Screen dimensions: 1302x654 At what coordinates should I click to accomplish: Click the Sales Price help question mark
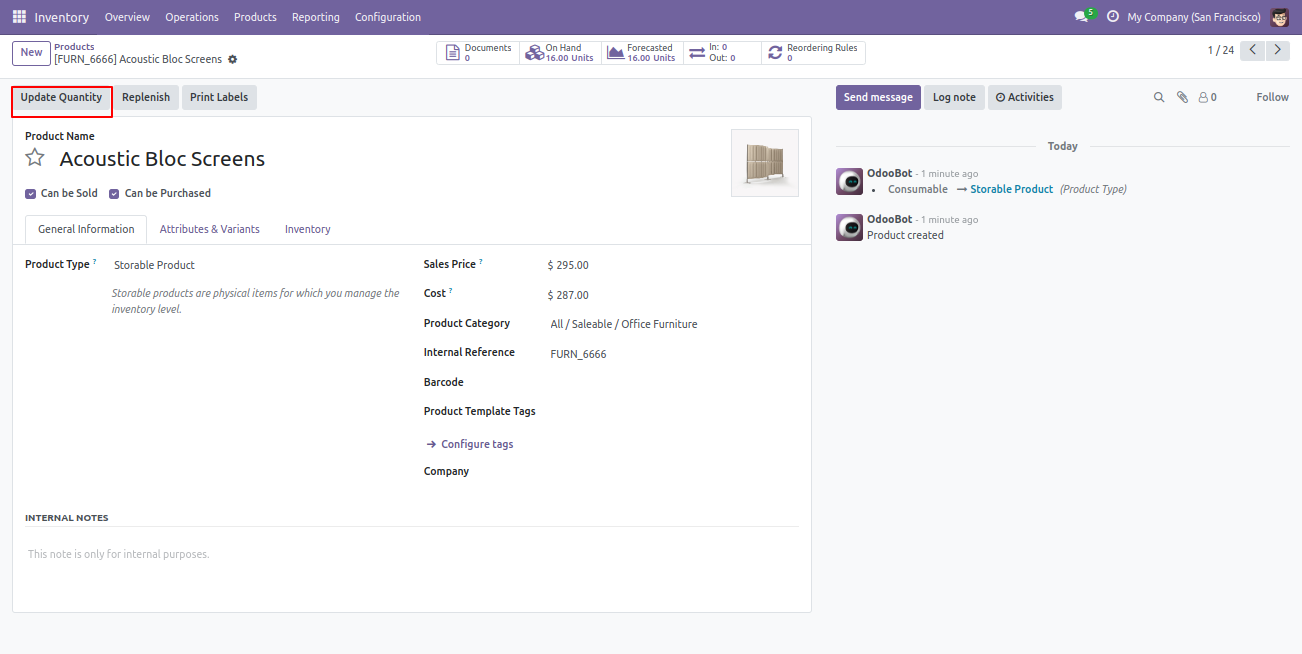(x=481, y=262)
